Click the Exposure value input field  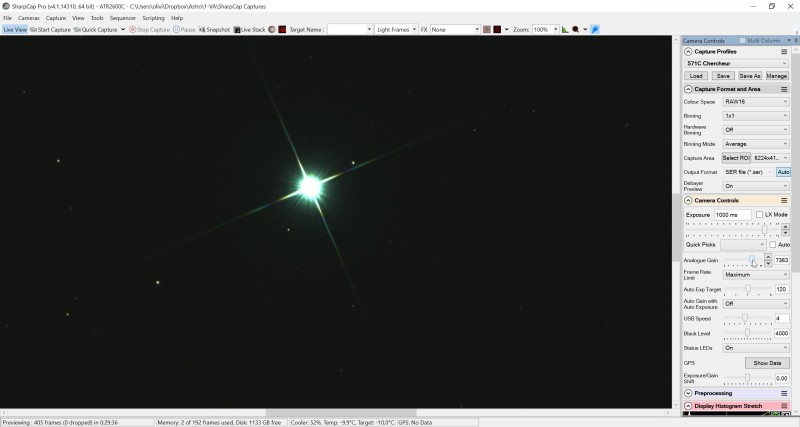(x=733, y=215)
